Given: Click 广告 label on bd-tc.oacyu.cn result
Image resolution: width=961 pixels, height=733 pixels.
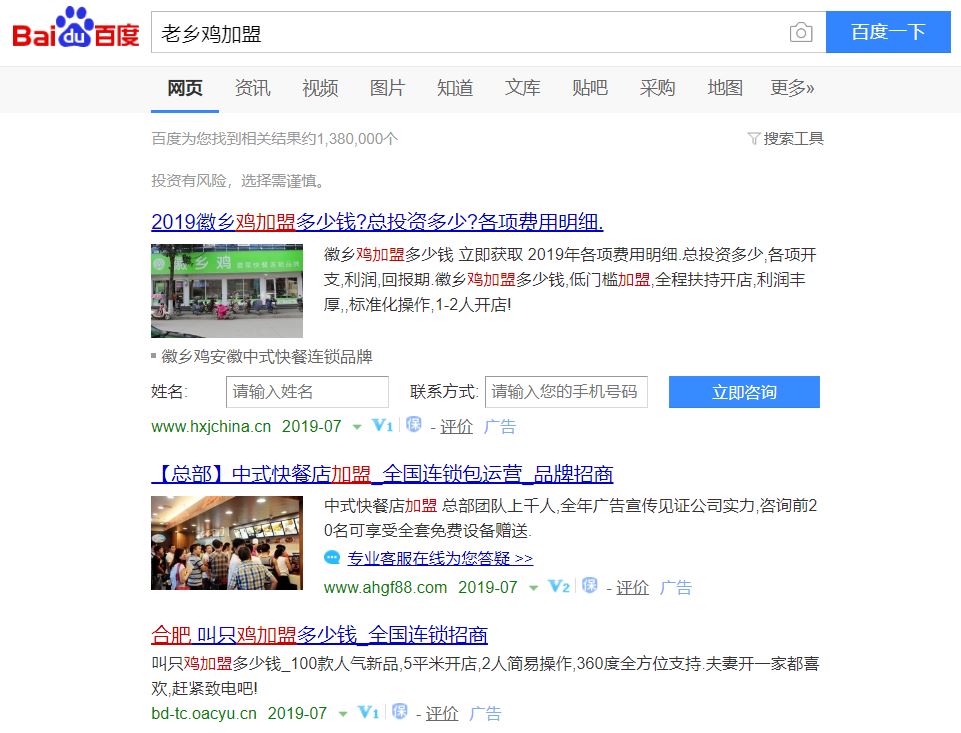Looking at the screenshot, I should coord(485,713).
